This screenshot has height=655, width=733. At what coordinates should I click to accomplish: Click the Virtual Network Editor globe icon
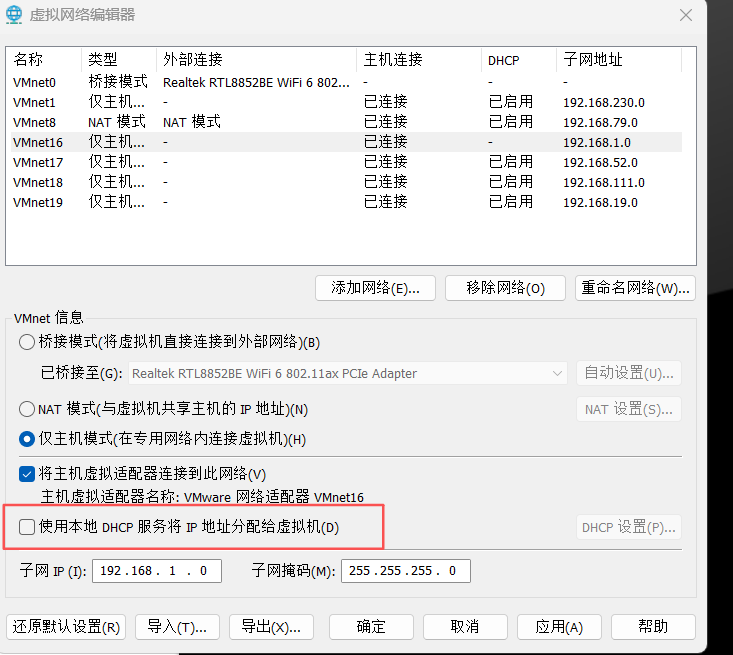coord(14,14)
